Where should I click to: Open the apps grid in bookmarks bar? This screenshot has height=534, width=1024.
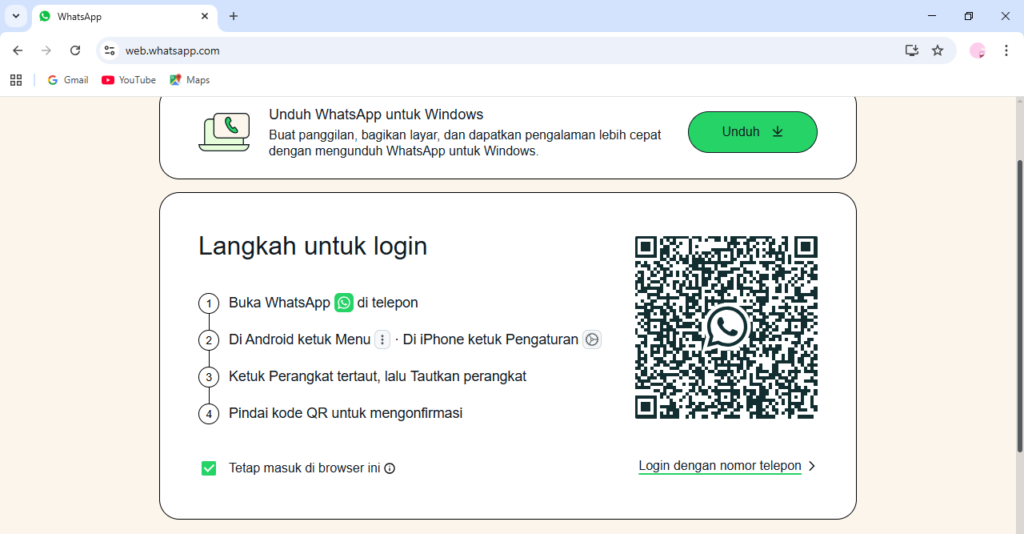point(16,80)
